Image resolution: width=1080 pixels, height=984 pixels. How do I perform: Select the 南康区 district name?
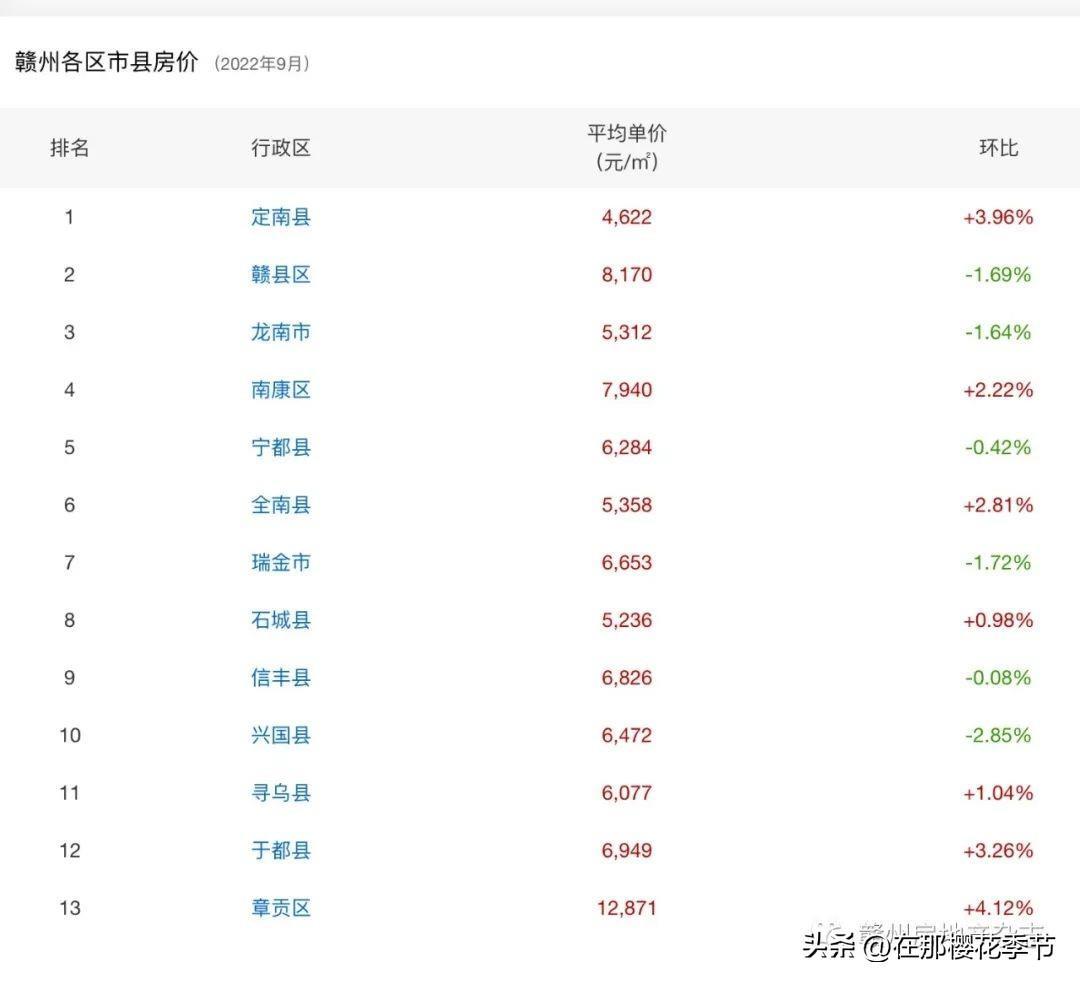[280, 390]
